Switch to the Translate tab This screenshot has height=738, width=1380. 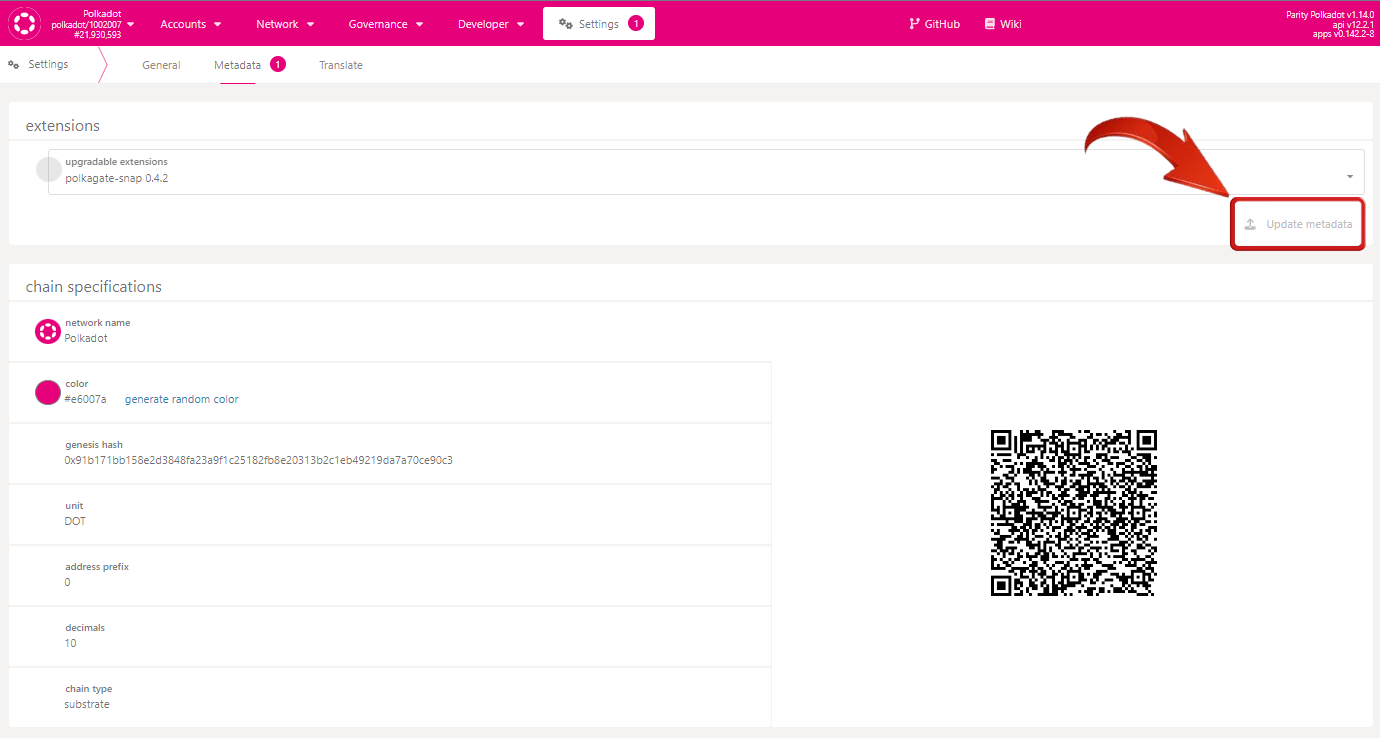coord(341,65)
